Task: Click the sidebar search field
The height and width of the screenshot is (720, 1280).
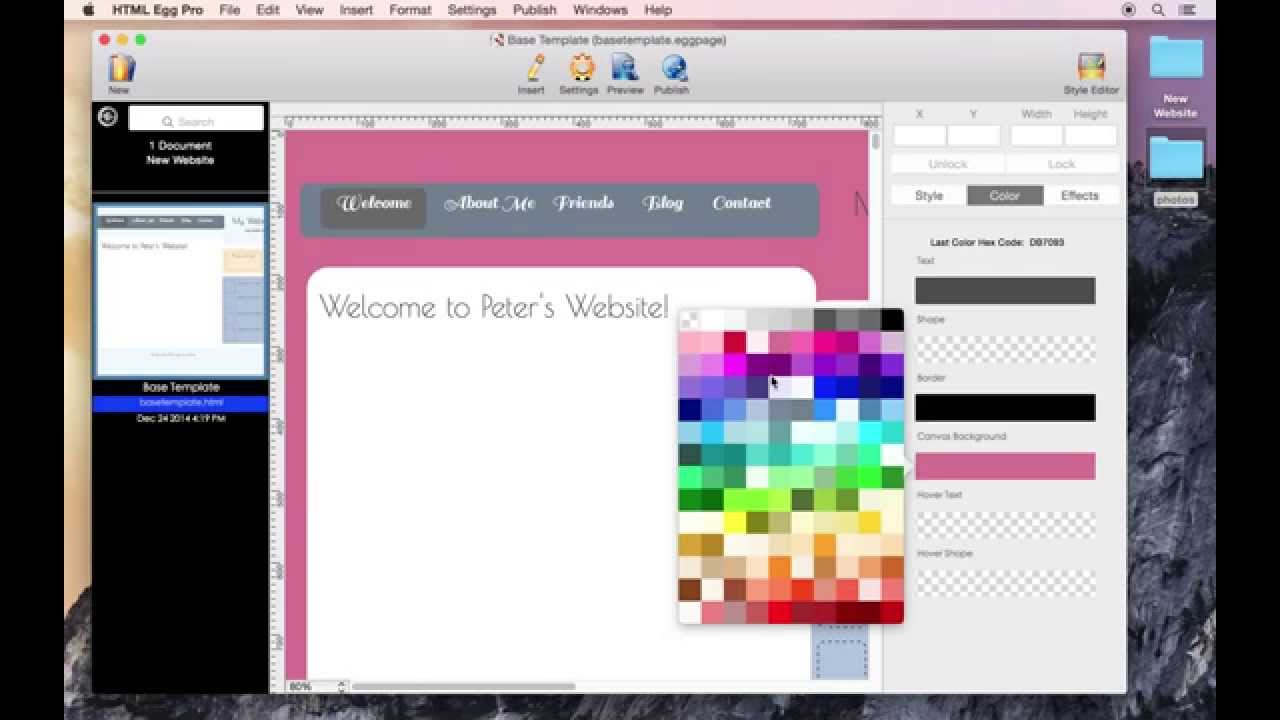Action: 196,120
